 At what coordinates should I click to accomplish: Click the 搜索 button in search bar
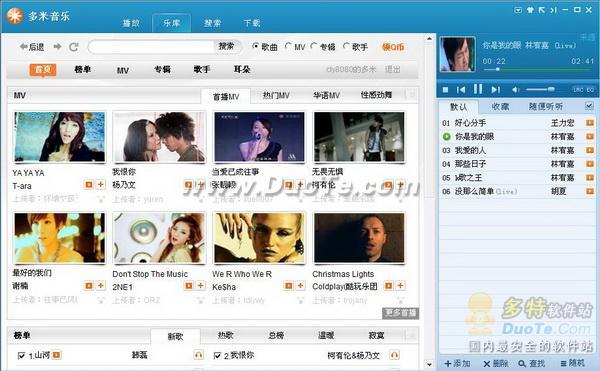226,46
